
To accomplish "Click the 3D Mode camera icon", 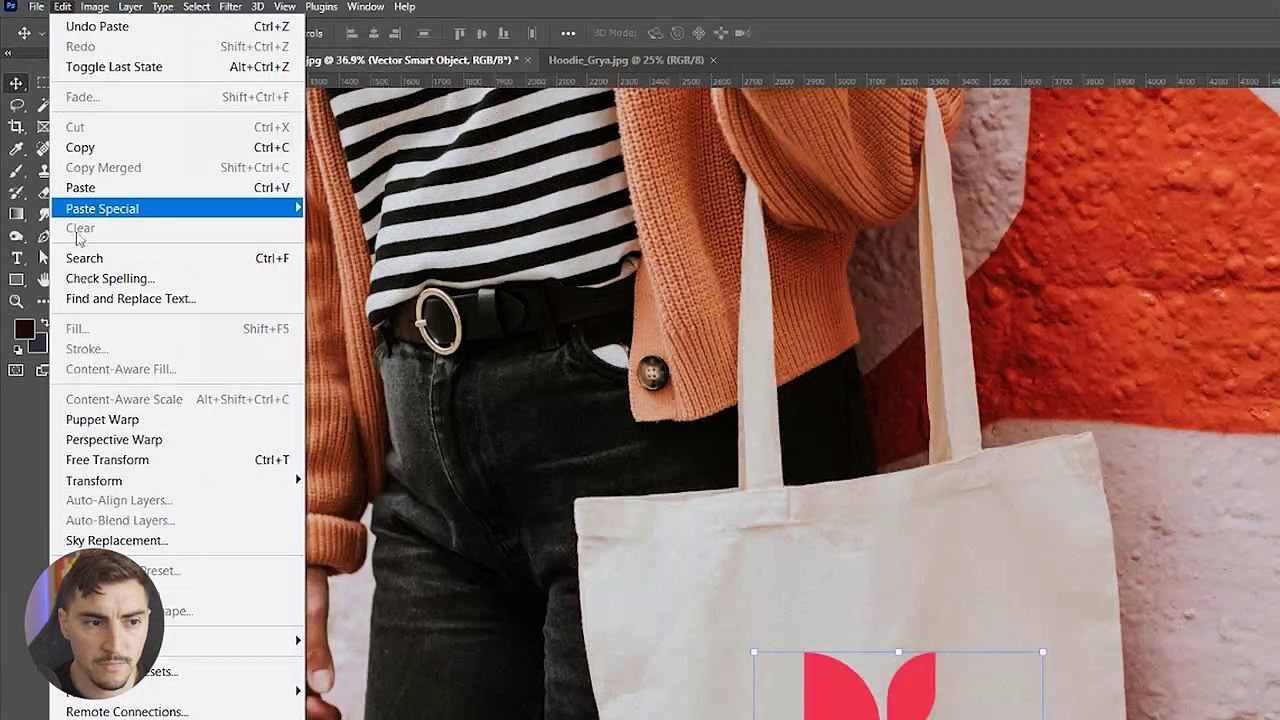I will click(x=743, y=33).
